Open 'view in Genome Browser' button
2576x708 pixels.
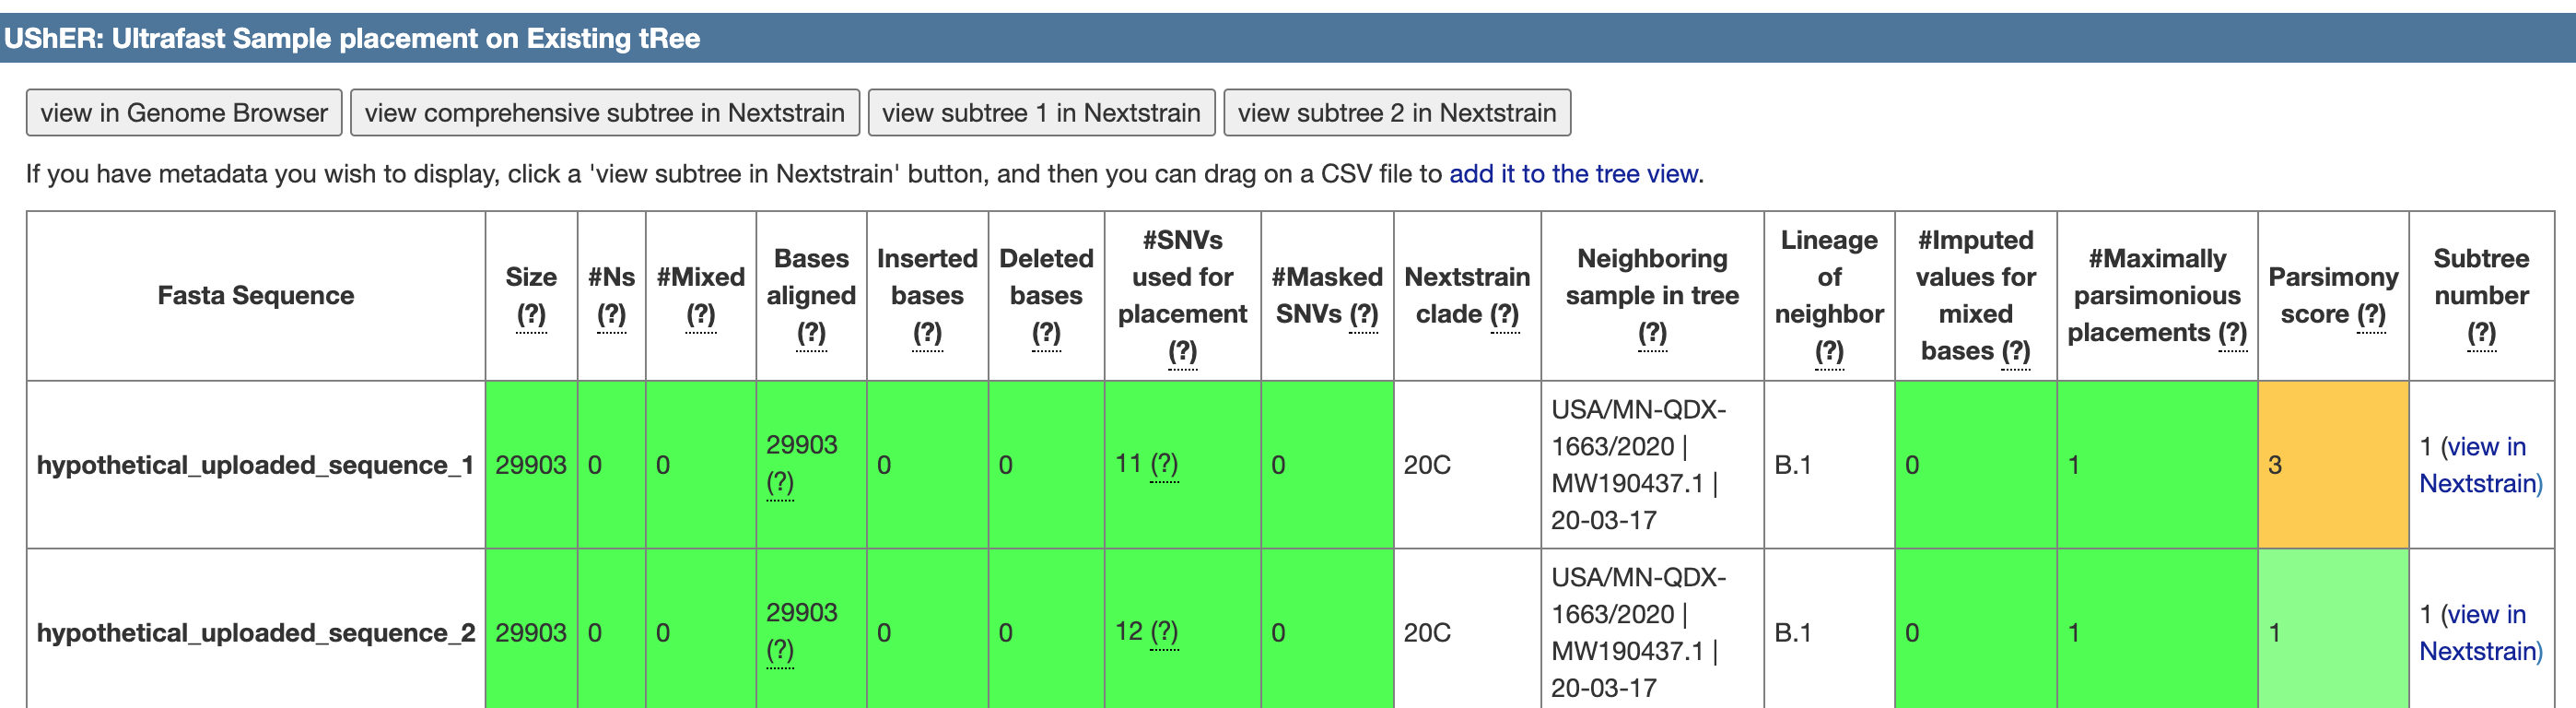pos(184,113)
